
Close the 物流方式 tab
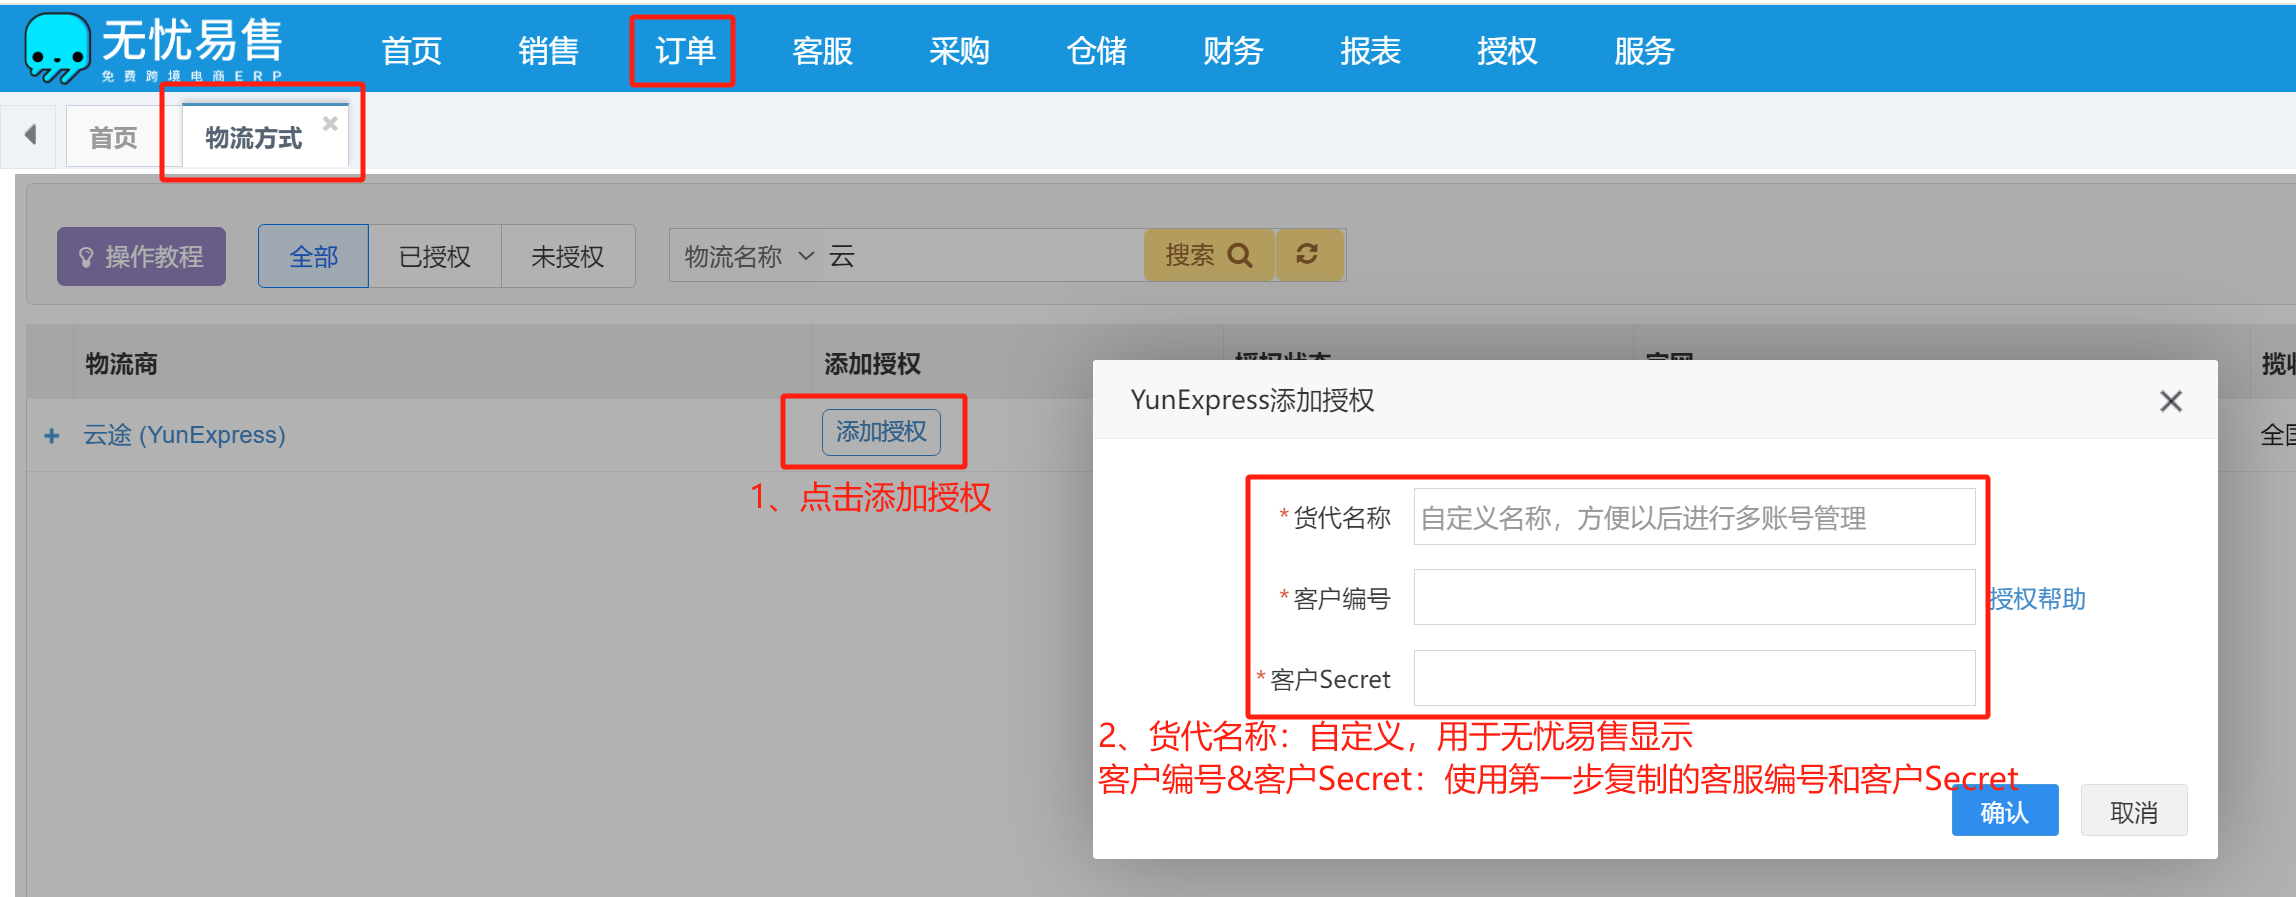point(330,123)
